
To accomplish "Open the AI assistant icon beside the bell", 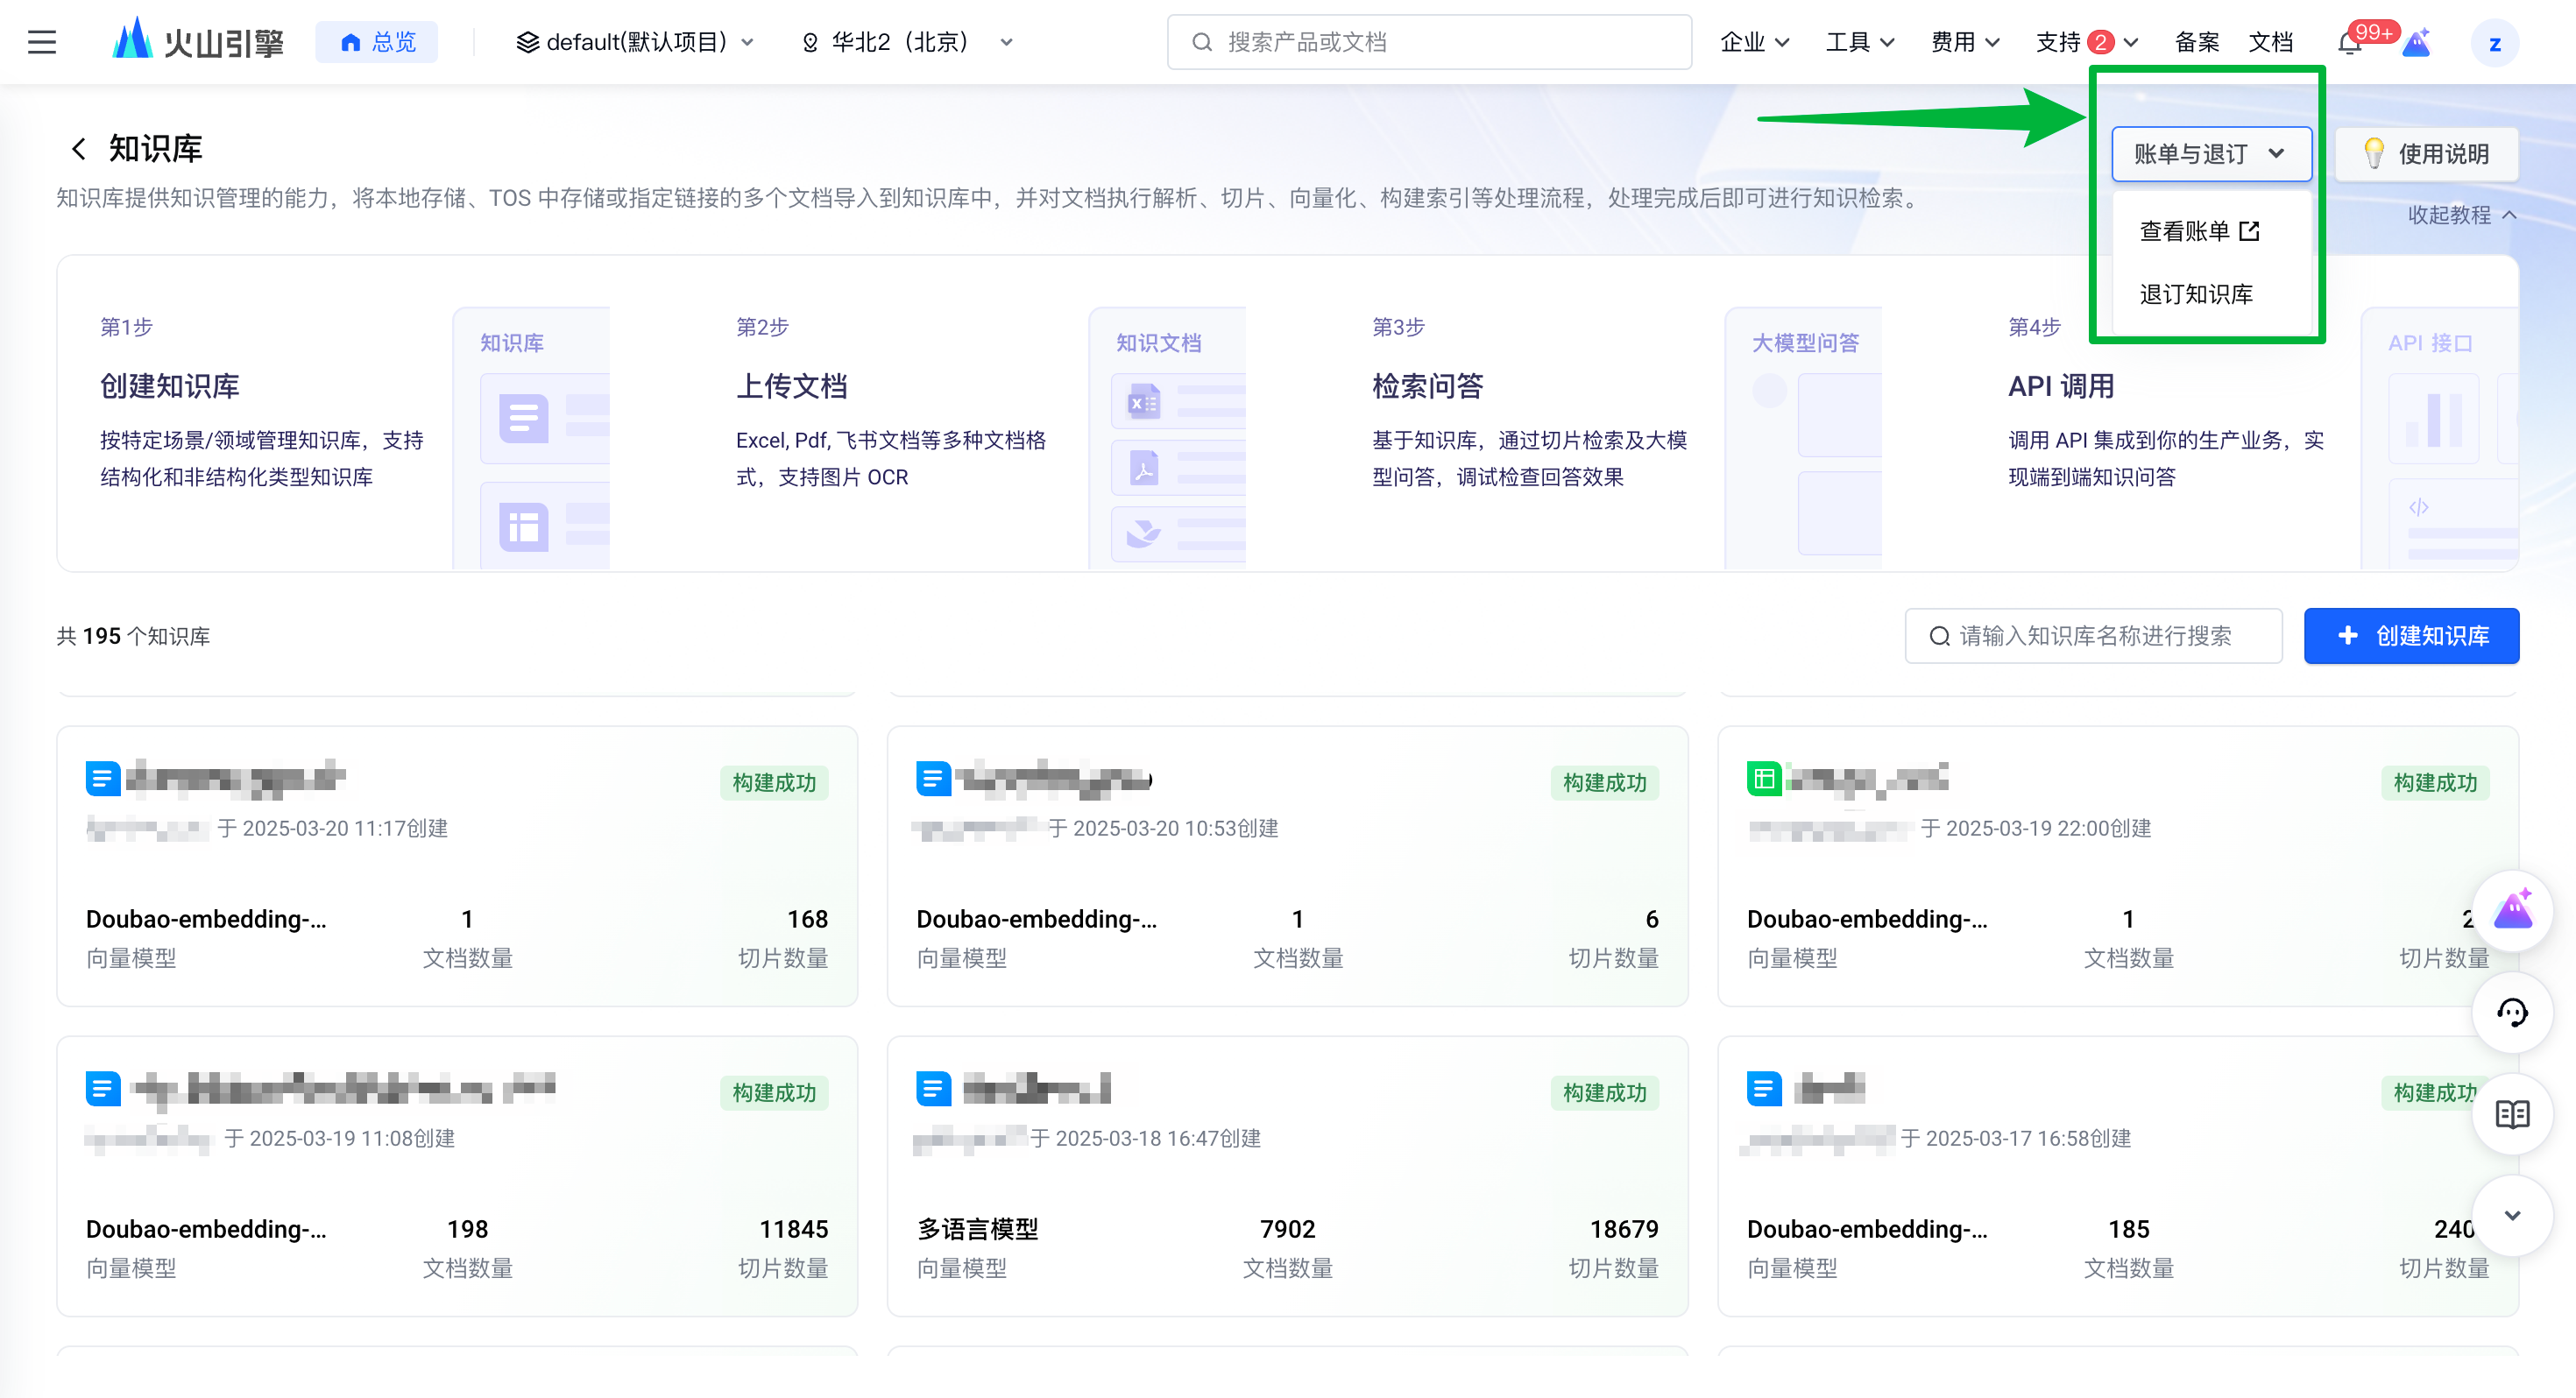I will (x=2416, y=43).
